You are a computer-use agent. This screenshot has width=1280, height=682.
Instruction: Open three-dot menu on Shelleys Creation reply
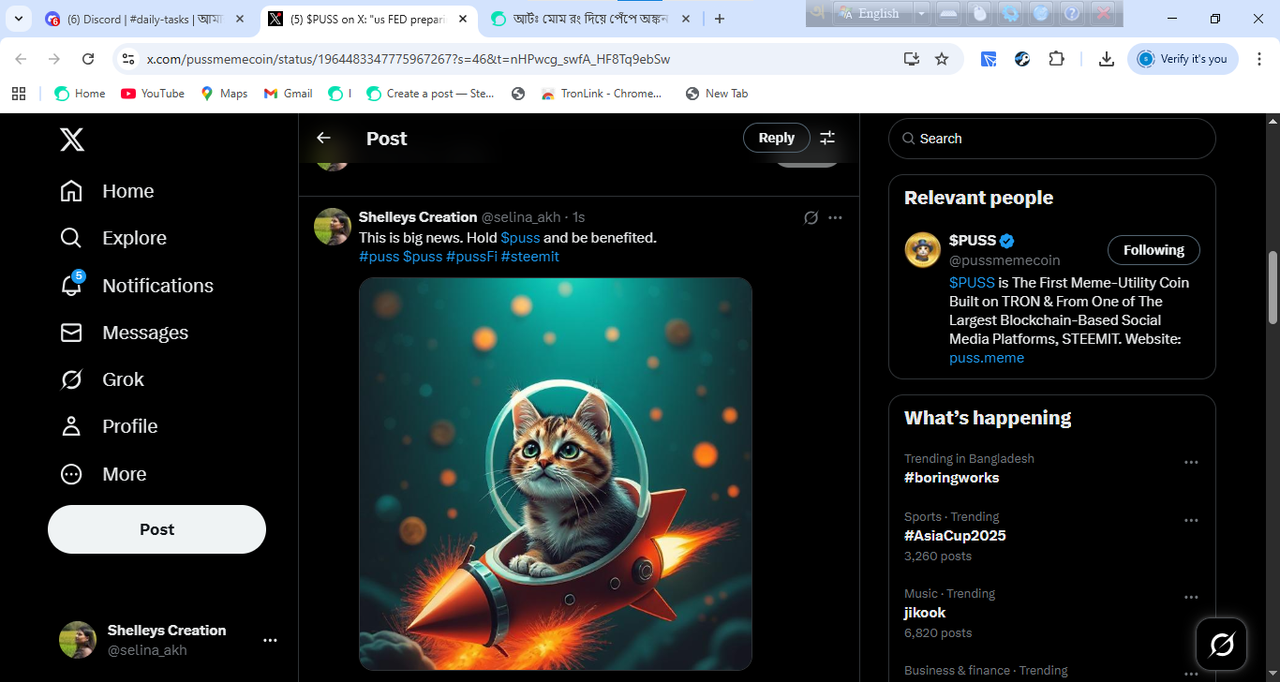[835, 217]
